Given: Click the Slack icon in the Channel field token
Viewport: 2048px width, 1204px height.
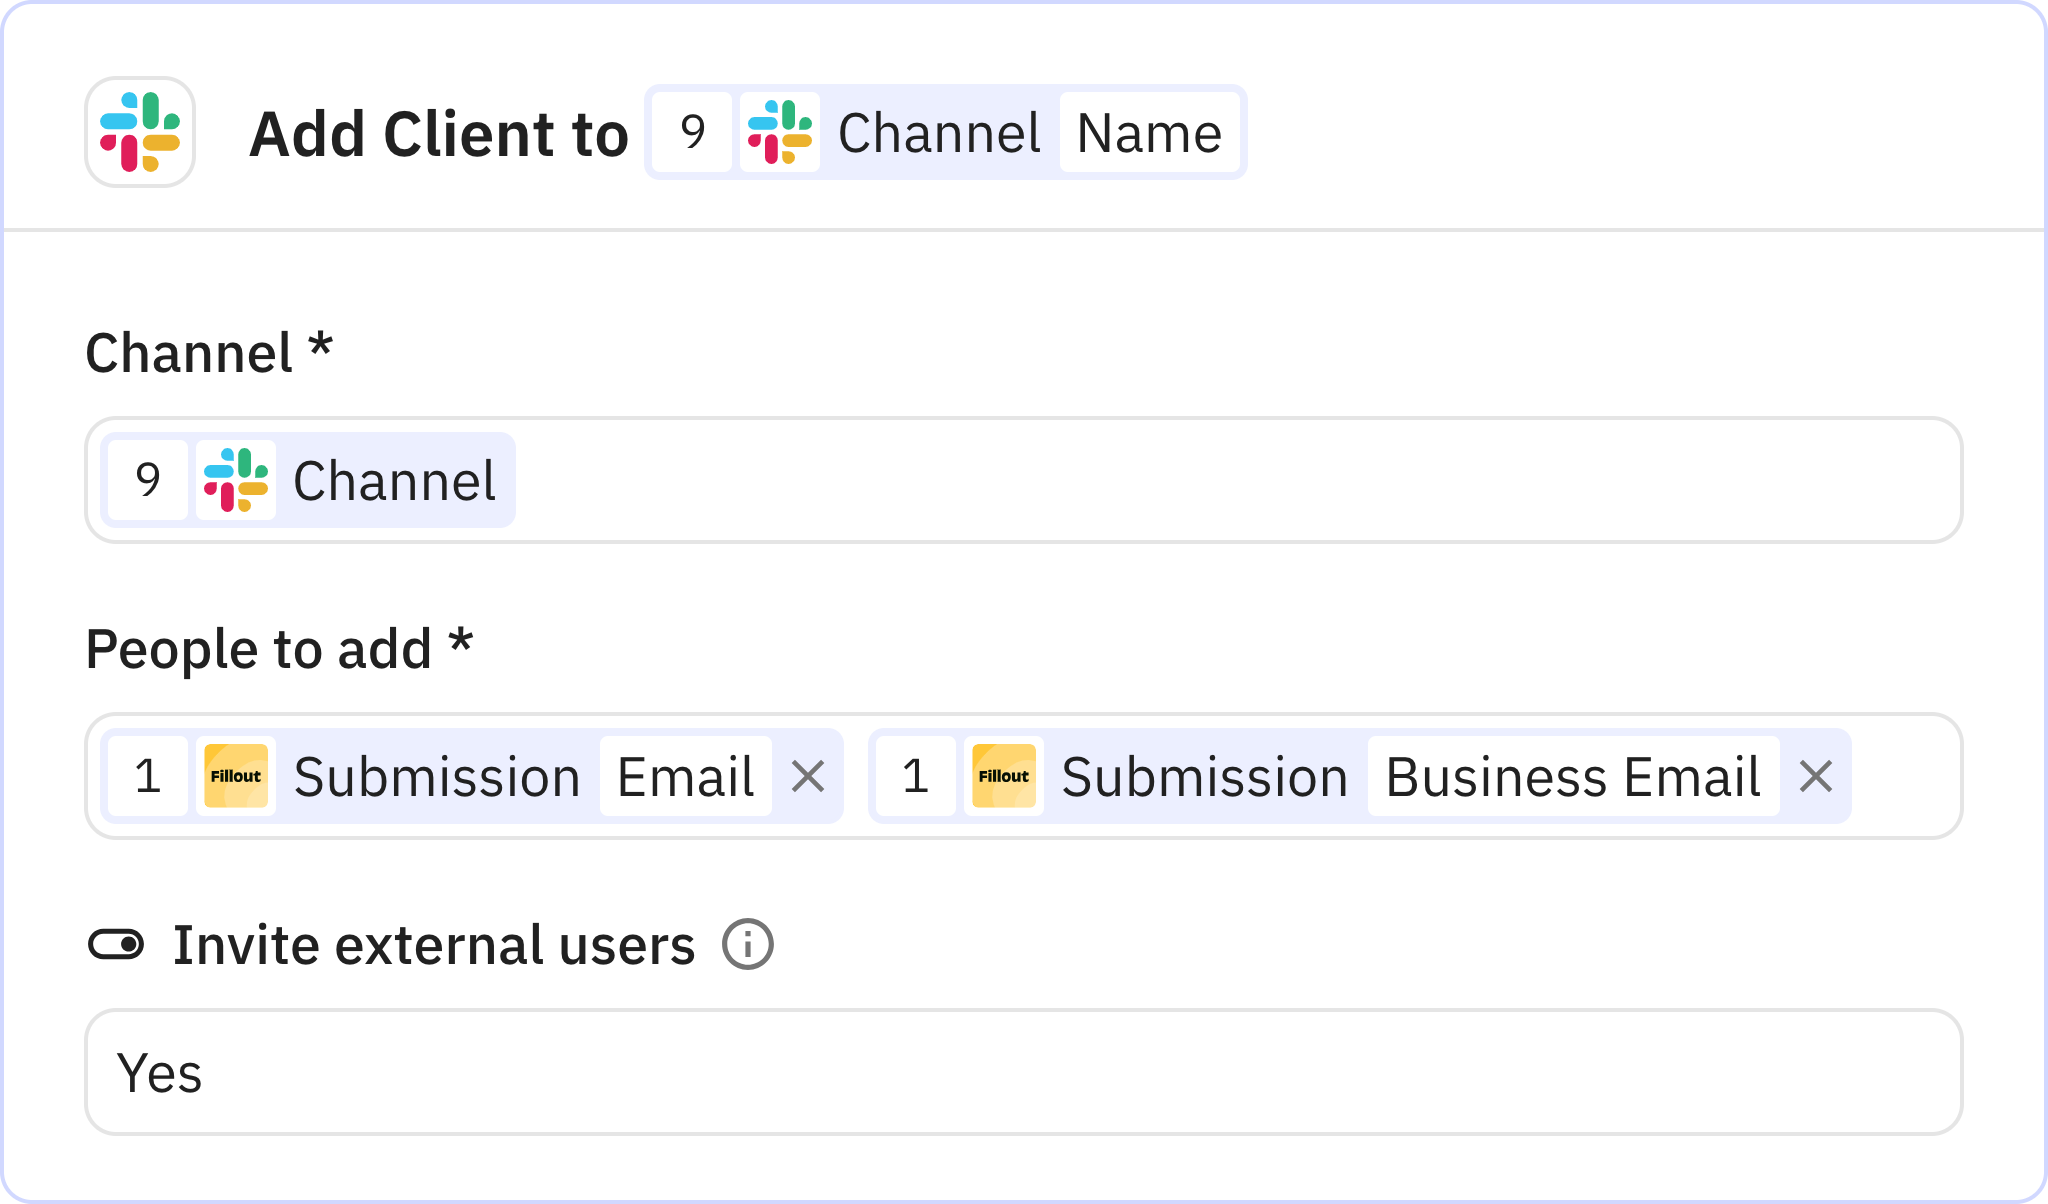Looking at the screenshot, I should point(237,481).
